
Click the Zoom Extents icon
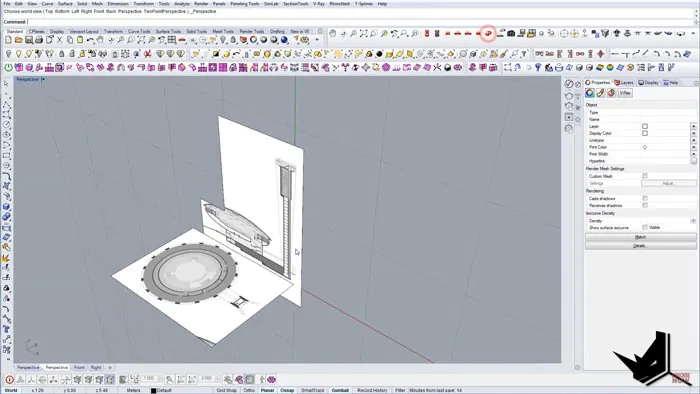141,40
